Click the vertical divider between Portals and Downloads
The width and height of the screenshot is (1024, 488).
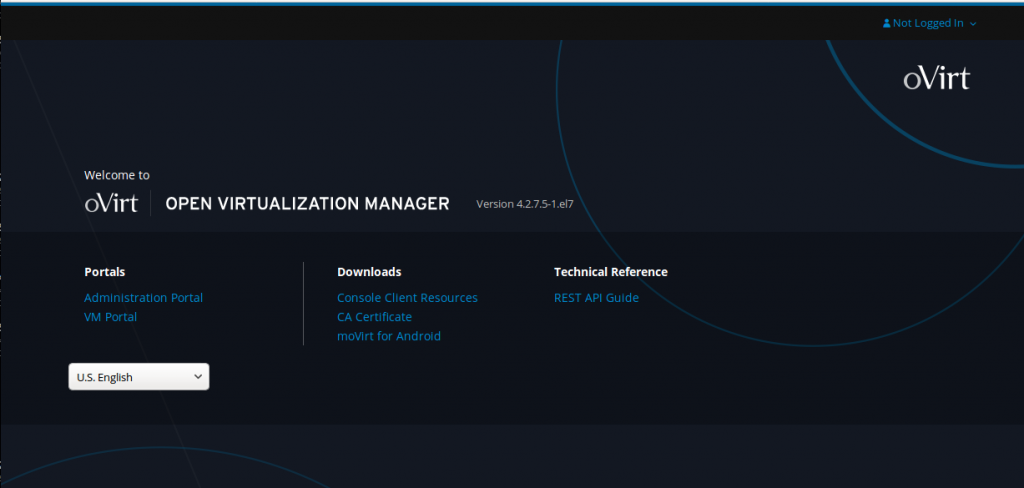point(304,303)
